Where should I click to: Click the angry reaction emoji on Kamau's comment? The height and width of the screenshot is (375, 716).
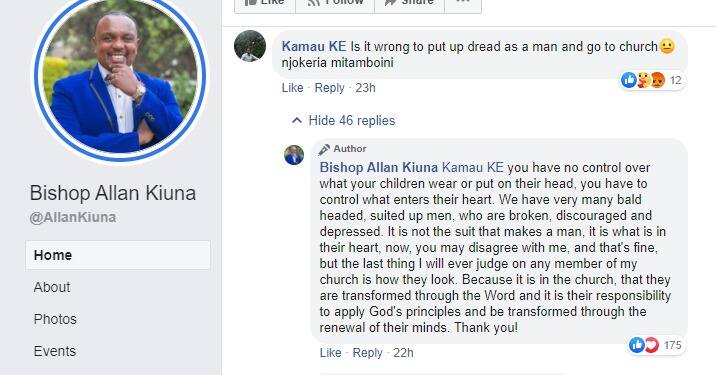click(658, 80)
